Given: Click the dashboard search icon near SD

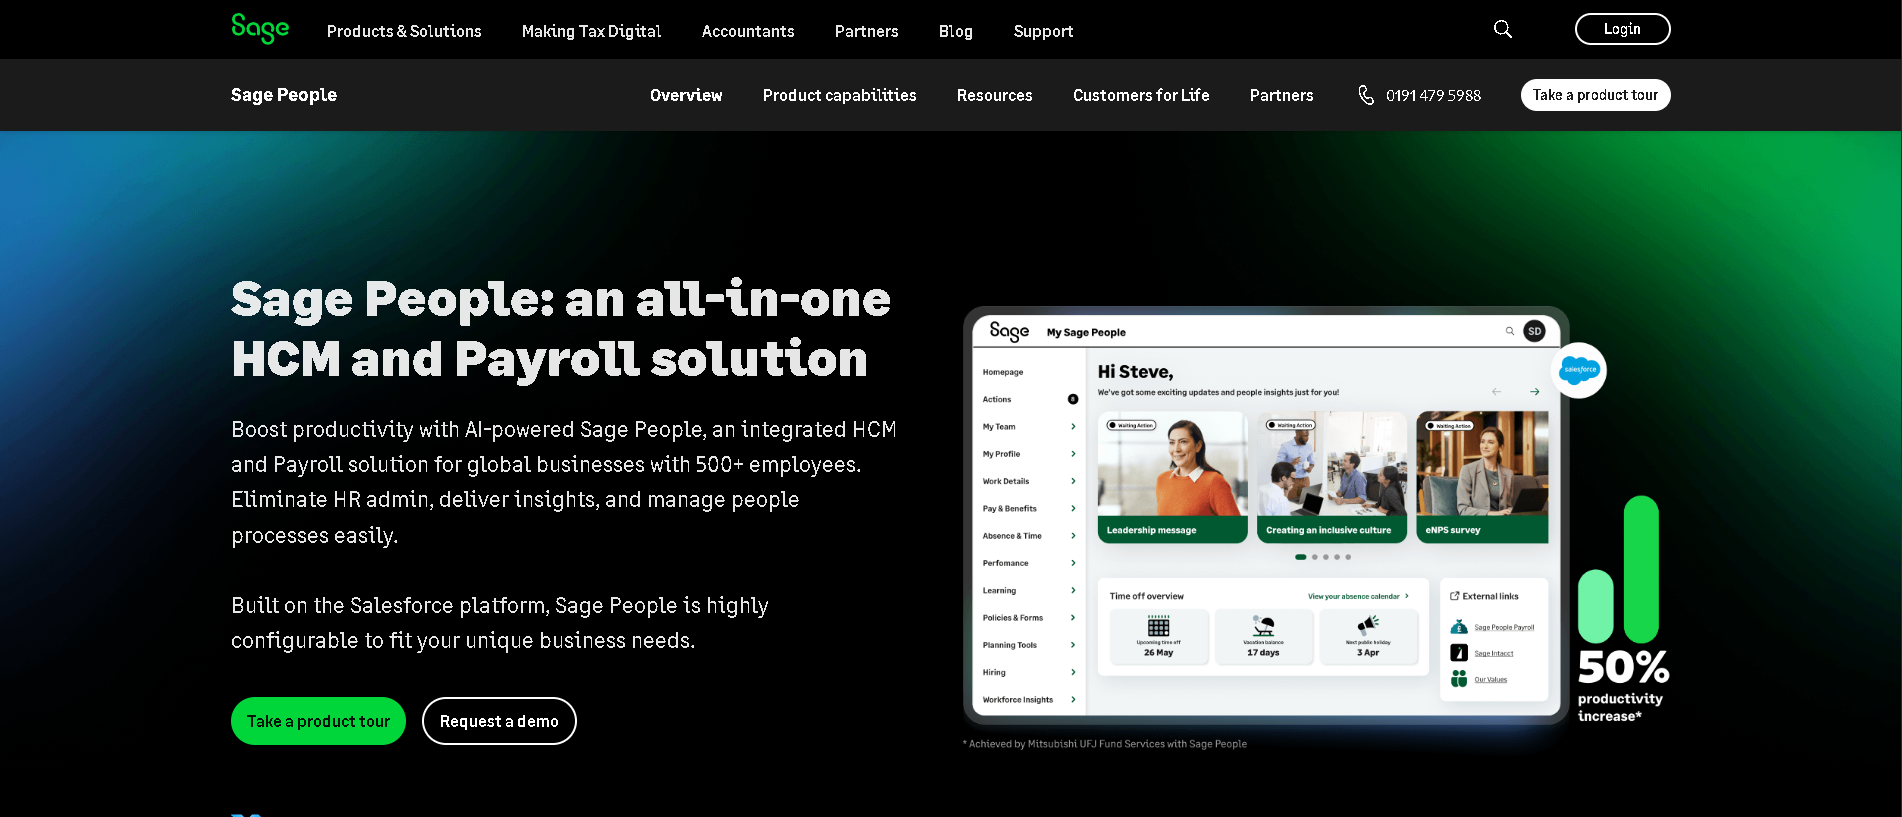Looking at the screenshot, I should point(1509,331).
